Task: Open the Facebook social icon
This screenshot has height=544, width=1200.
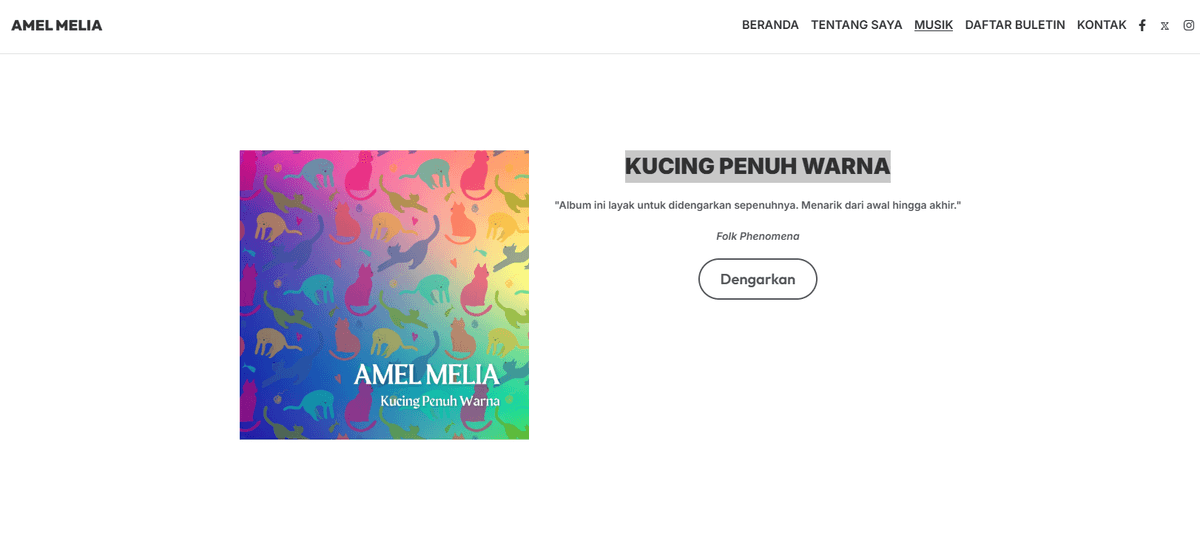Action: pos(1142,25)
